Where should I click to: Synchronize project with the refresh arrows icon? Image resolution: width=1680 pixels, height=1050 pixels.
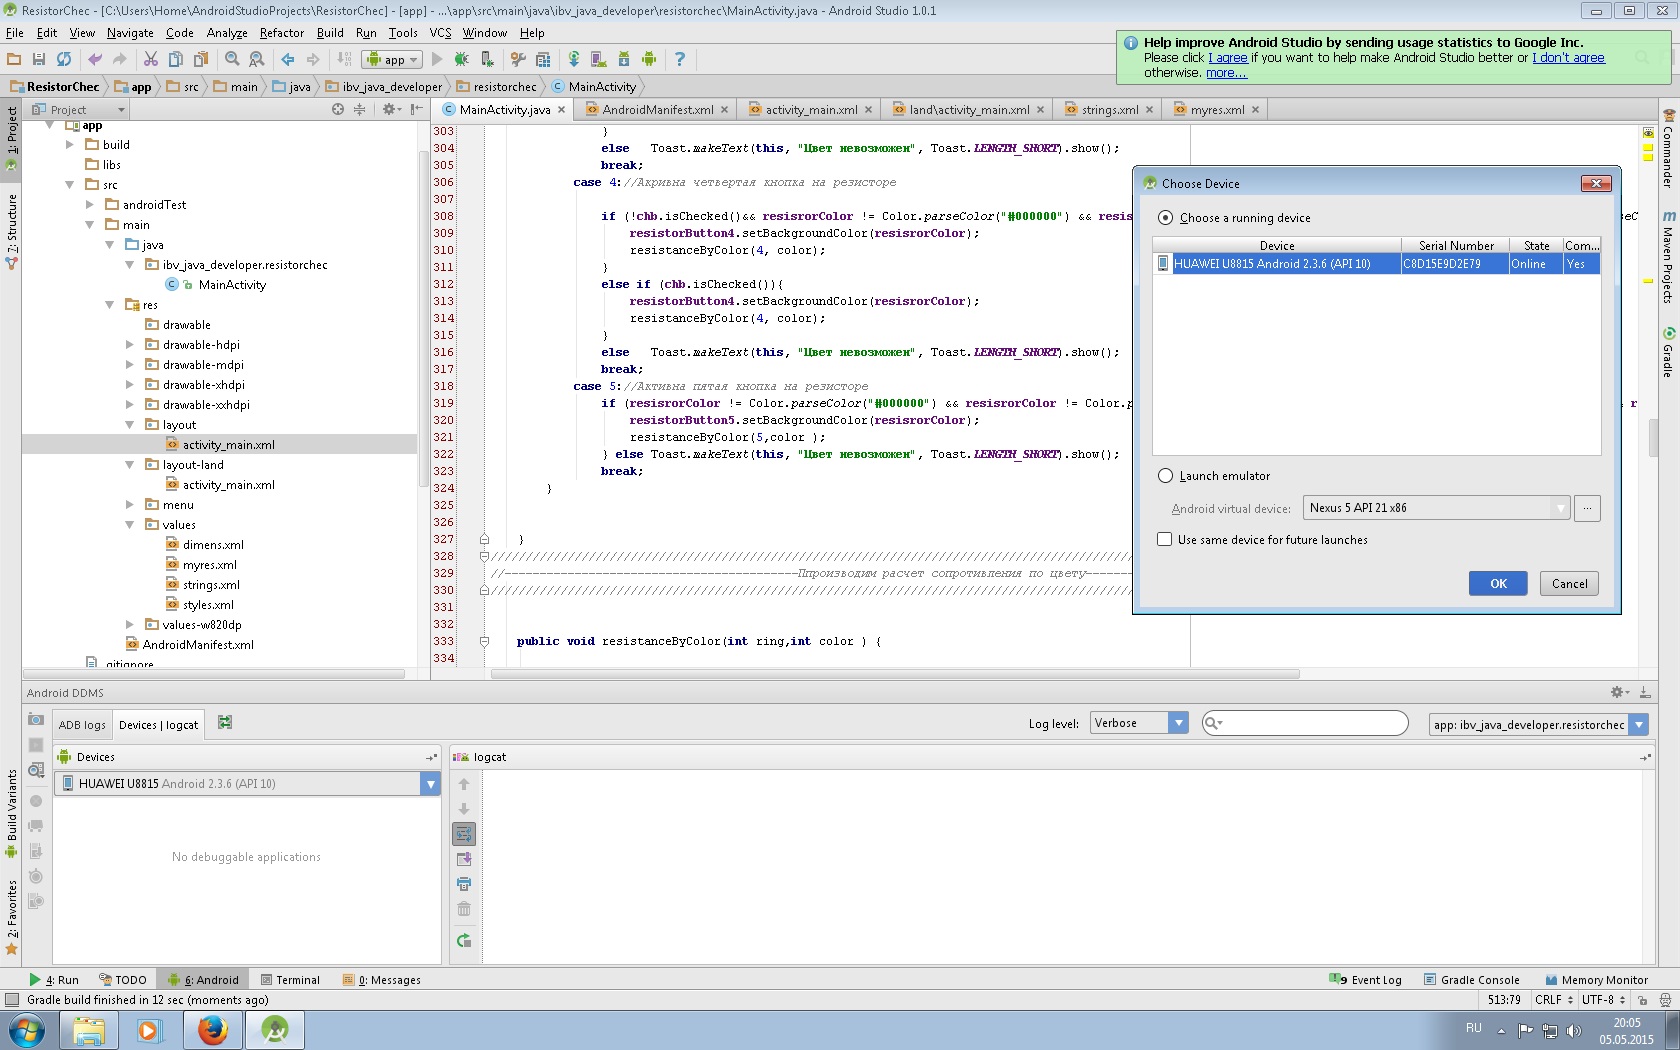pyautogui.click(x=64, y=59)
